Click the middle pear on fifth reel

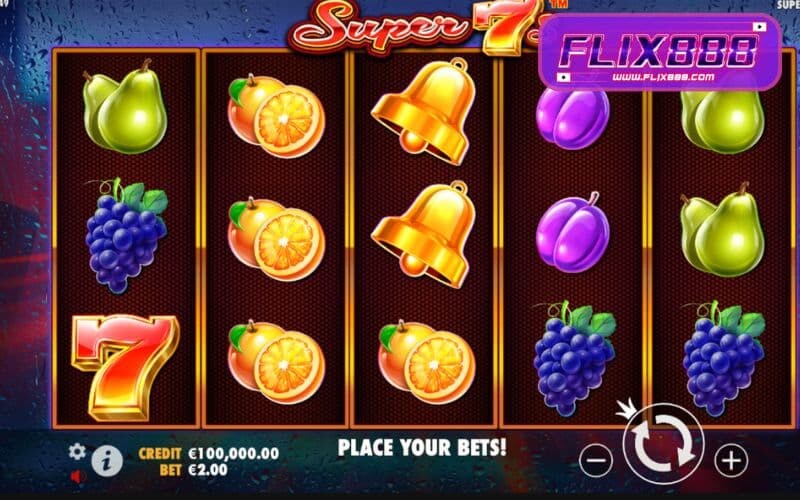[x=722, y=230]
